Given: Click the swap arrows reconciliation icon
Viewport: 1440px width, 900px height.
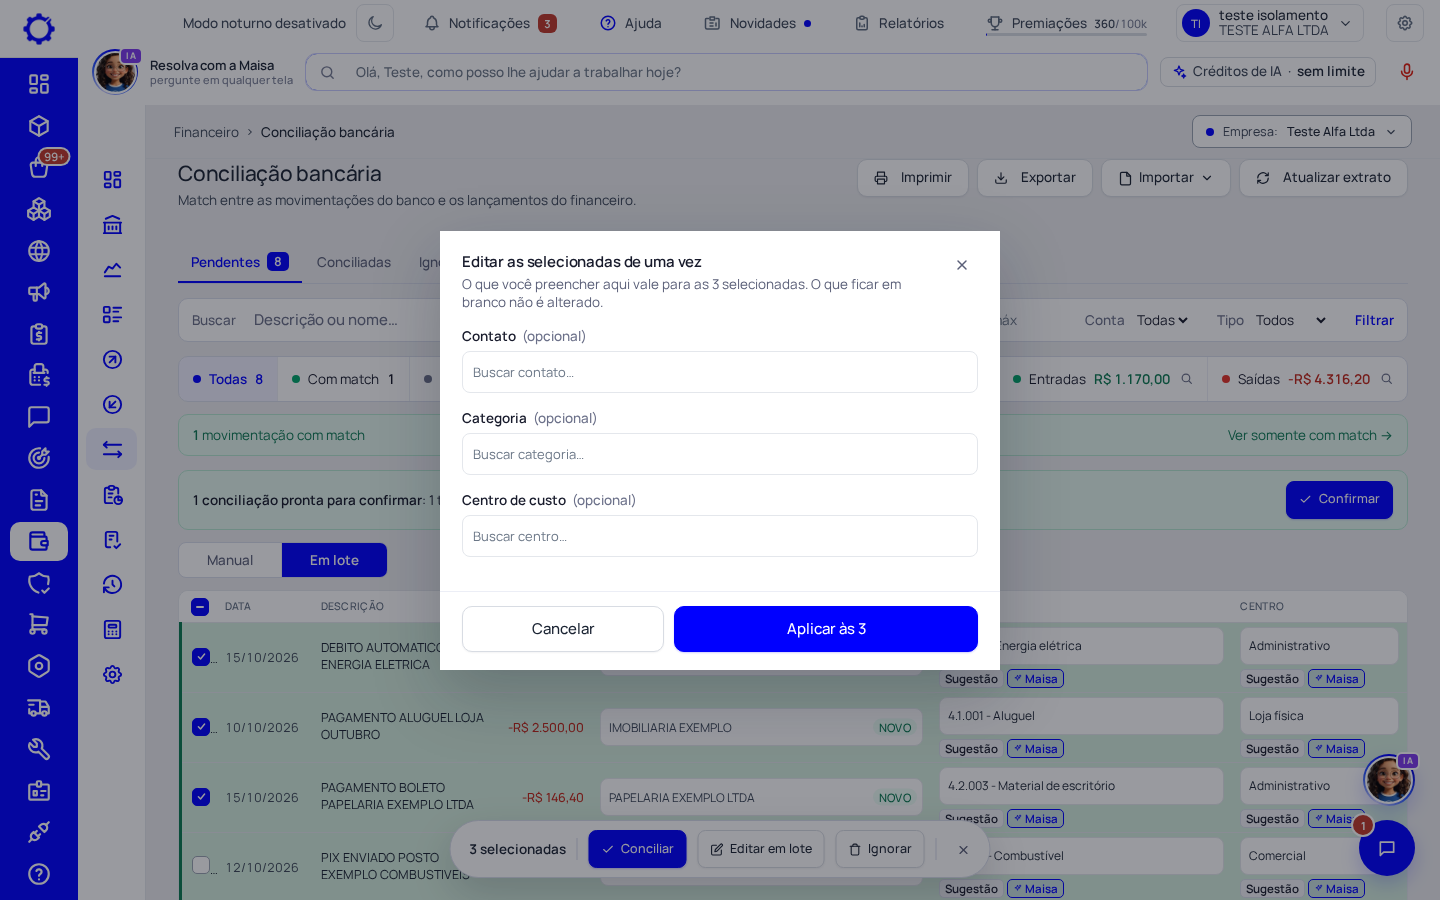Looking at the screenshot, I should click(112, 450).
